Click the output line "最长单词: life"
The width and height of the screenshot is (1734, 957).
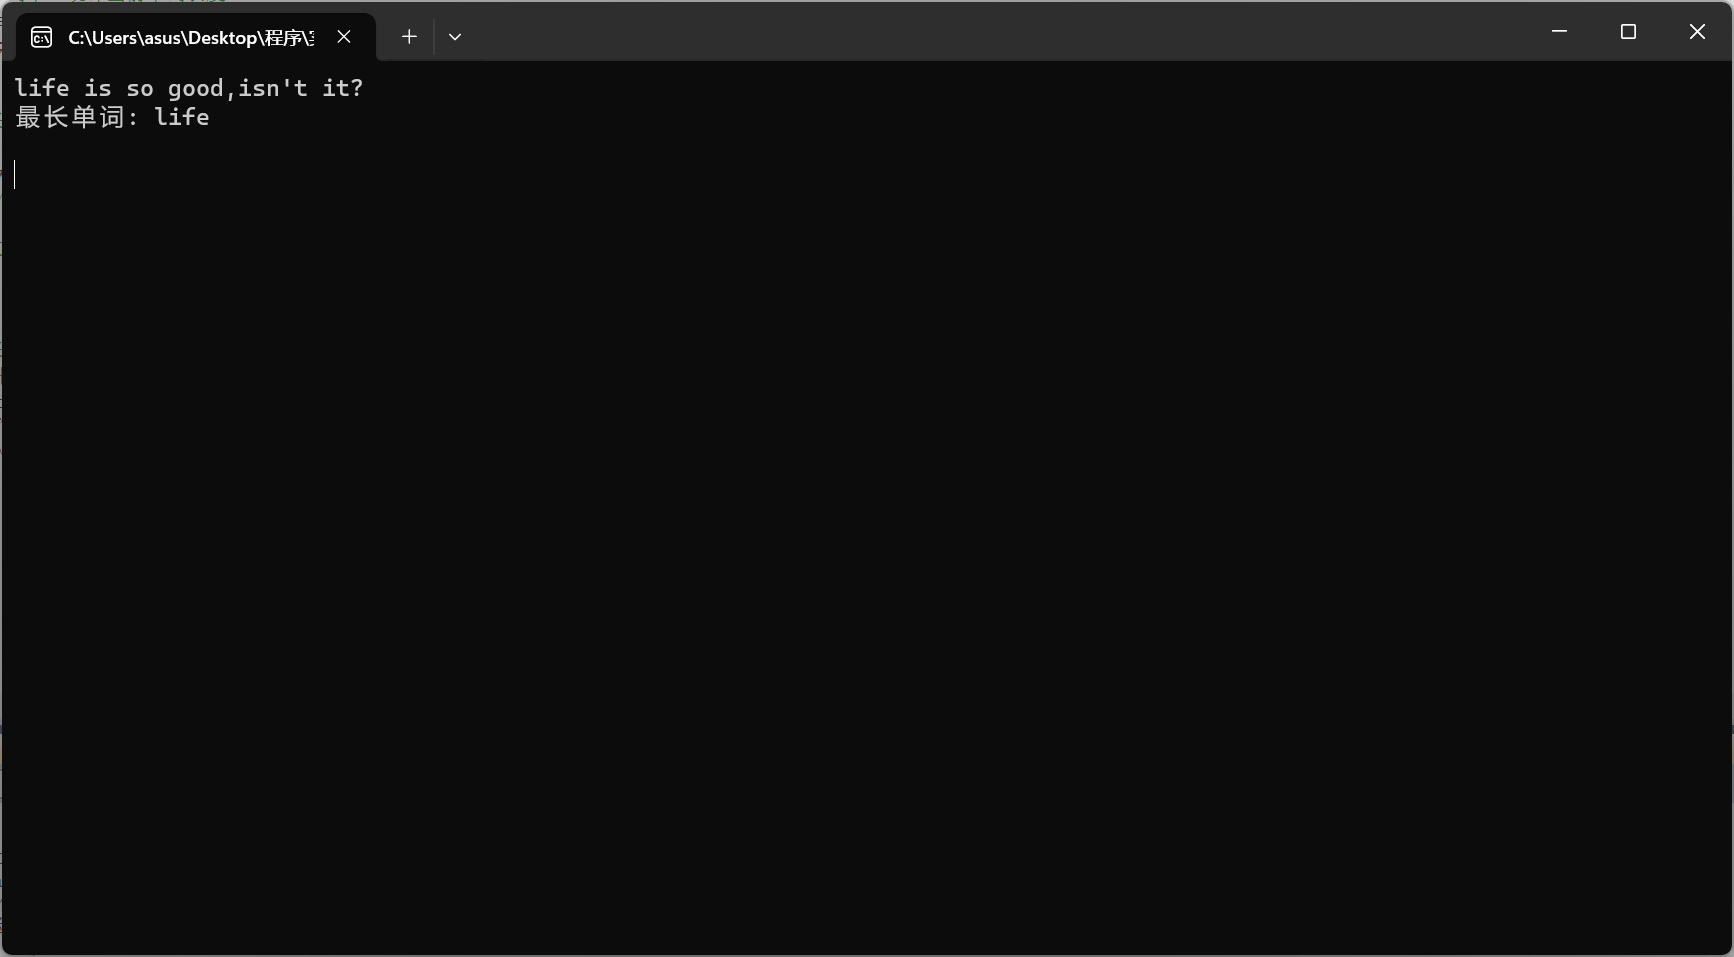112,117
